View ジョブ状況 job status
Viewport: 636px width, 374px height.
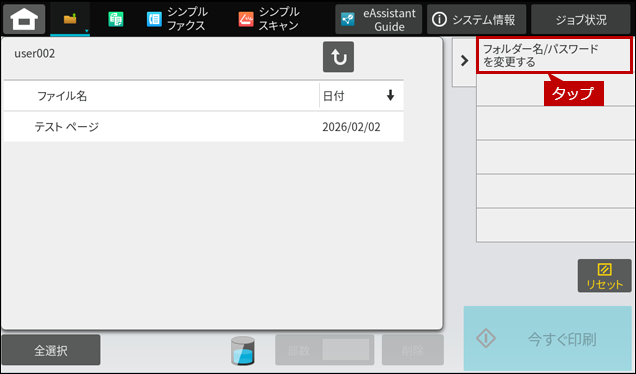pos(581,19)
